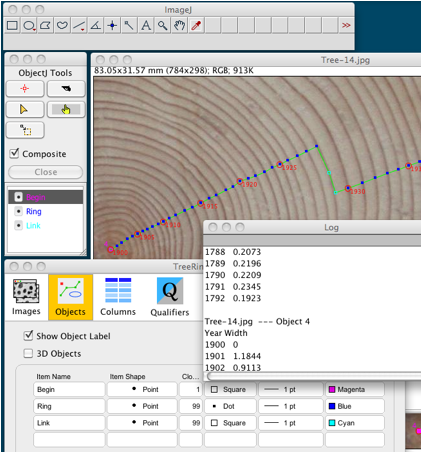Select the Wand tracing tool

click(129, 25)
